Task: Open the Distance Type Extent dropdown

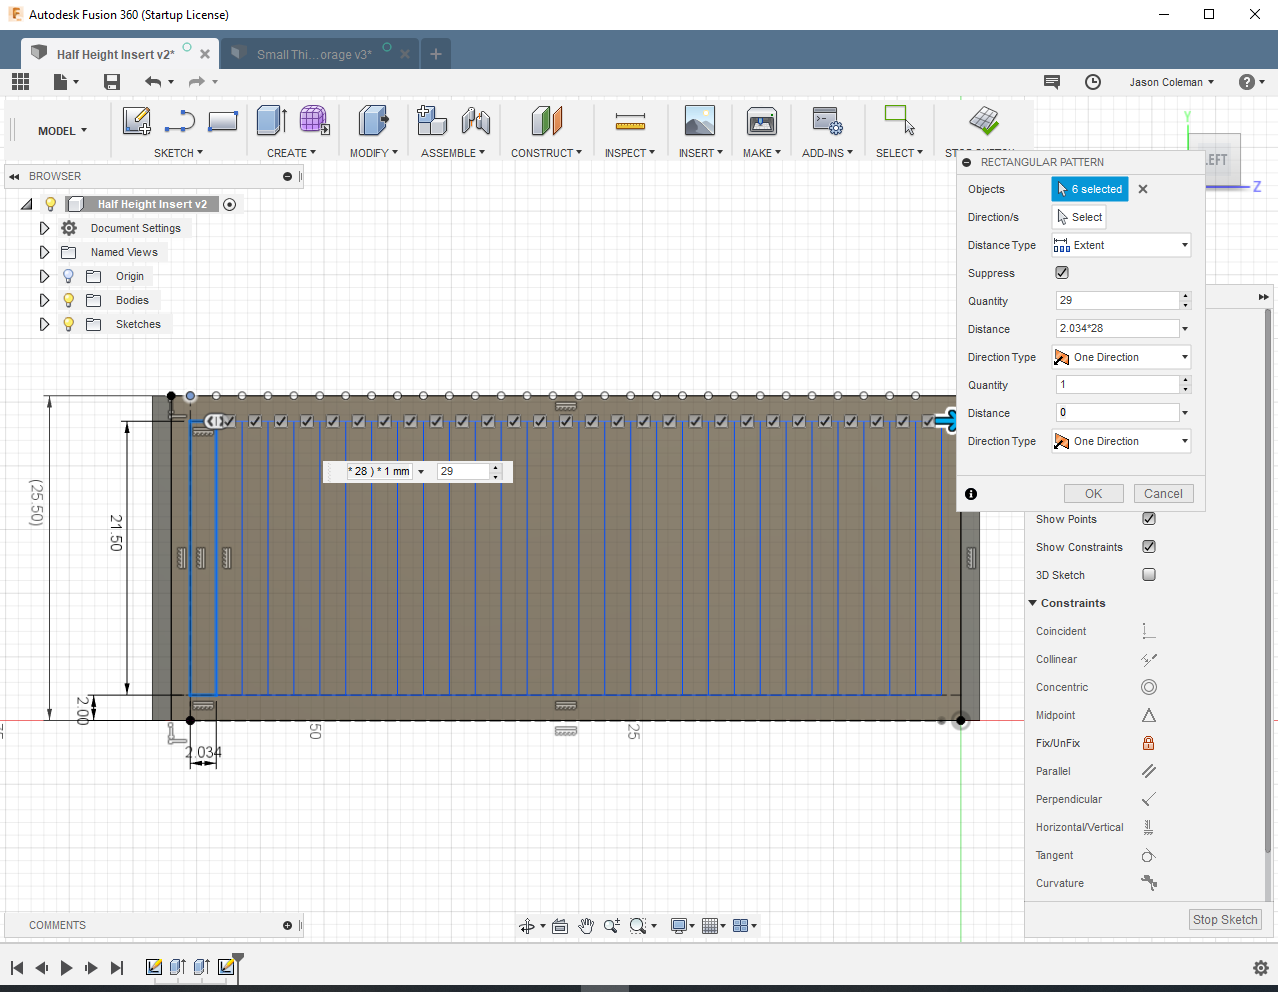Action: coord(1183,245)
